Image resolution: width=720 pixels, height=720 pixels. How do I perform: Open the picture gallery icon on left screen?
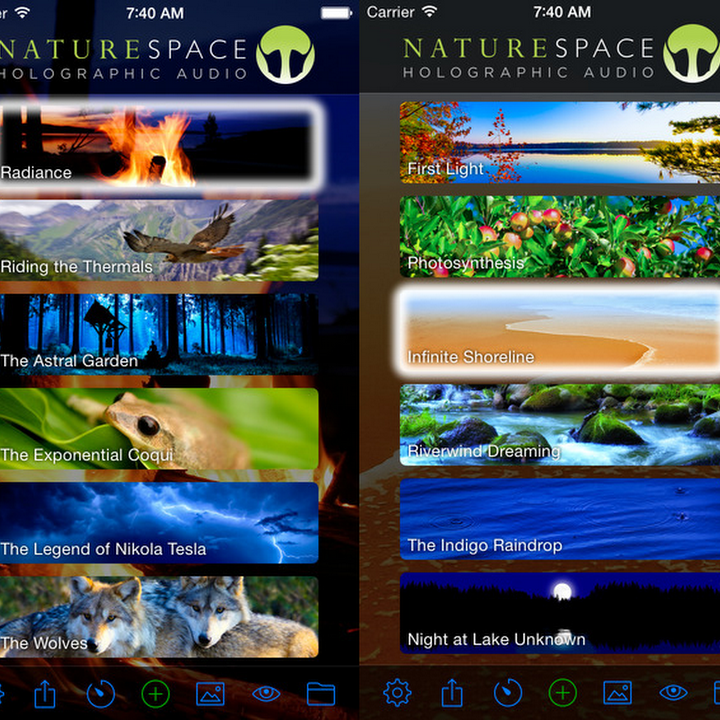point(210,694)
